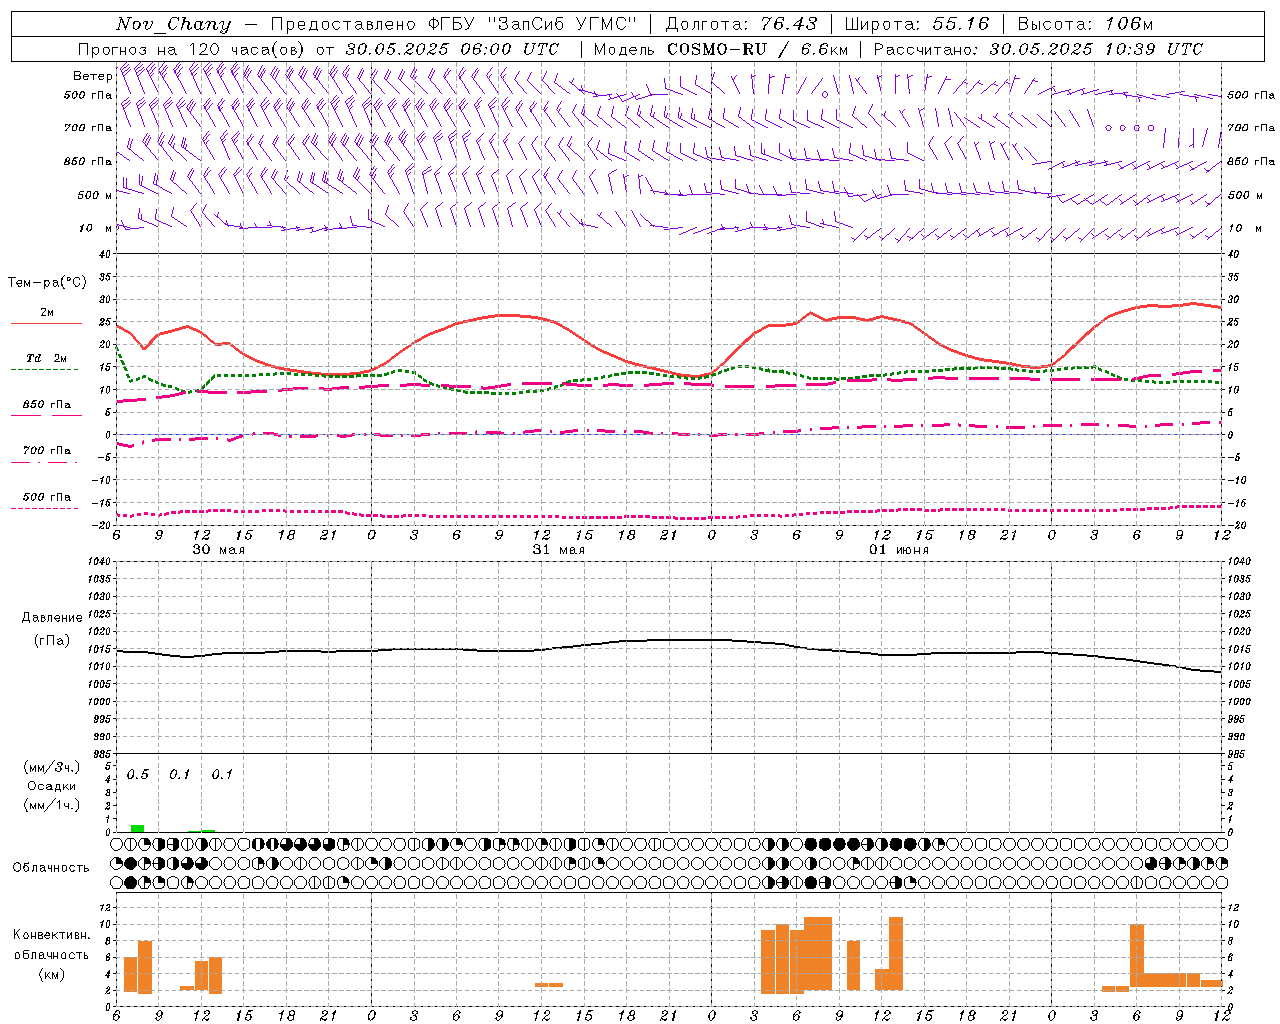Viewport: 1280px width, 1024px height.
Task: Select the 'Модель COSMO-RU / 6.6км' text
Action: [721, 49]
